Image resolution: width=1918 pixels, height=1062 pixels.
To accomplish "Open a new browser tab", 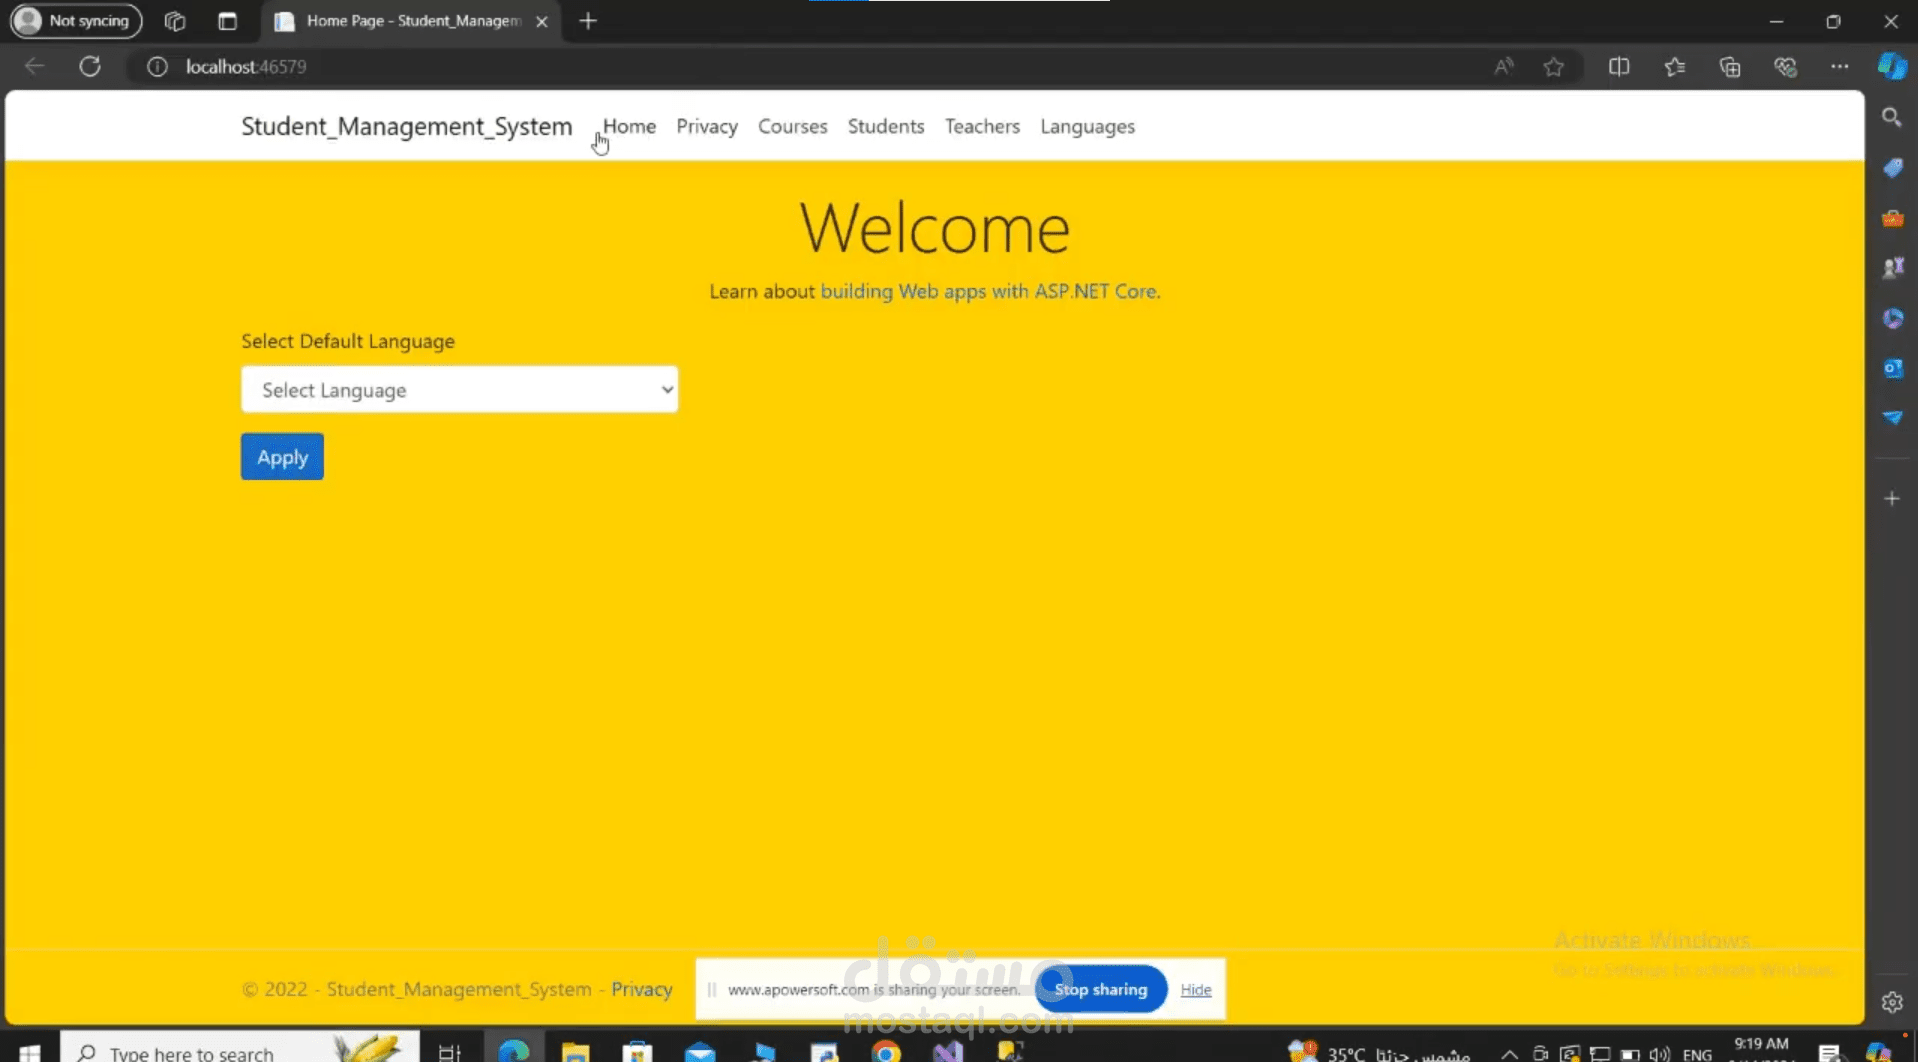I will coord(588,21).
